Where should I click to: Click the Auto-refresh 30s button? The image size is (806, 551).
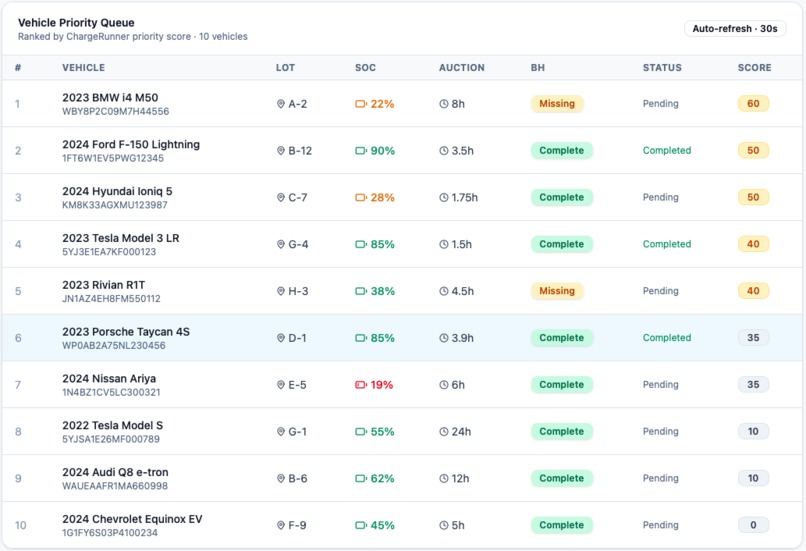coord(735,29)
